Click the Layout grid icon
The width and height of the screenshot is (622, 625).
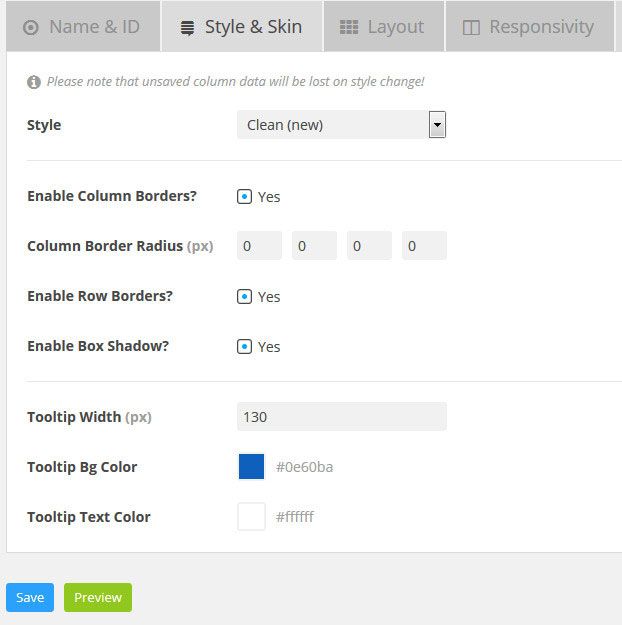click(349, 27)
